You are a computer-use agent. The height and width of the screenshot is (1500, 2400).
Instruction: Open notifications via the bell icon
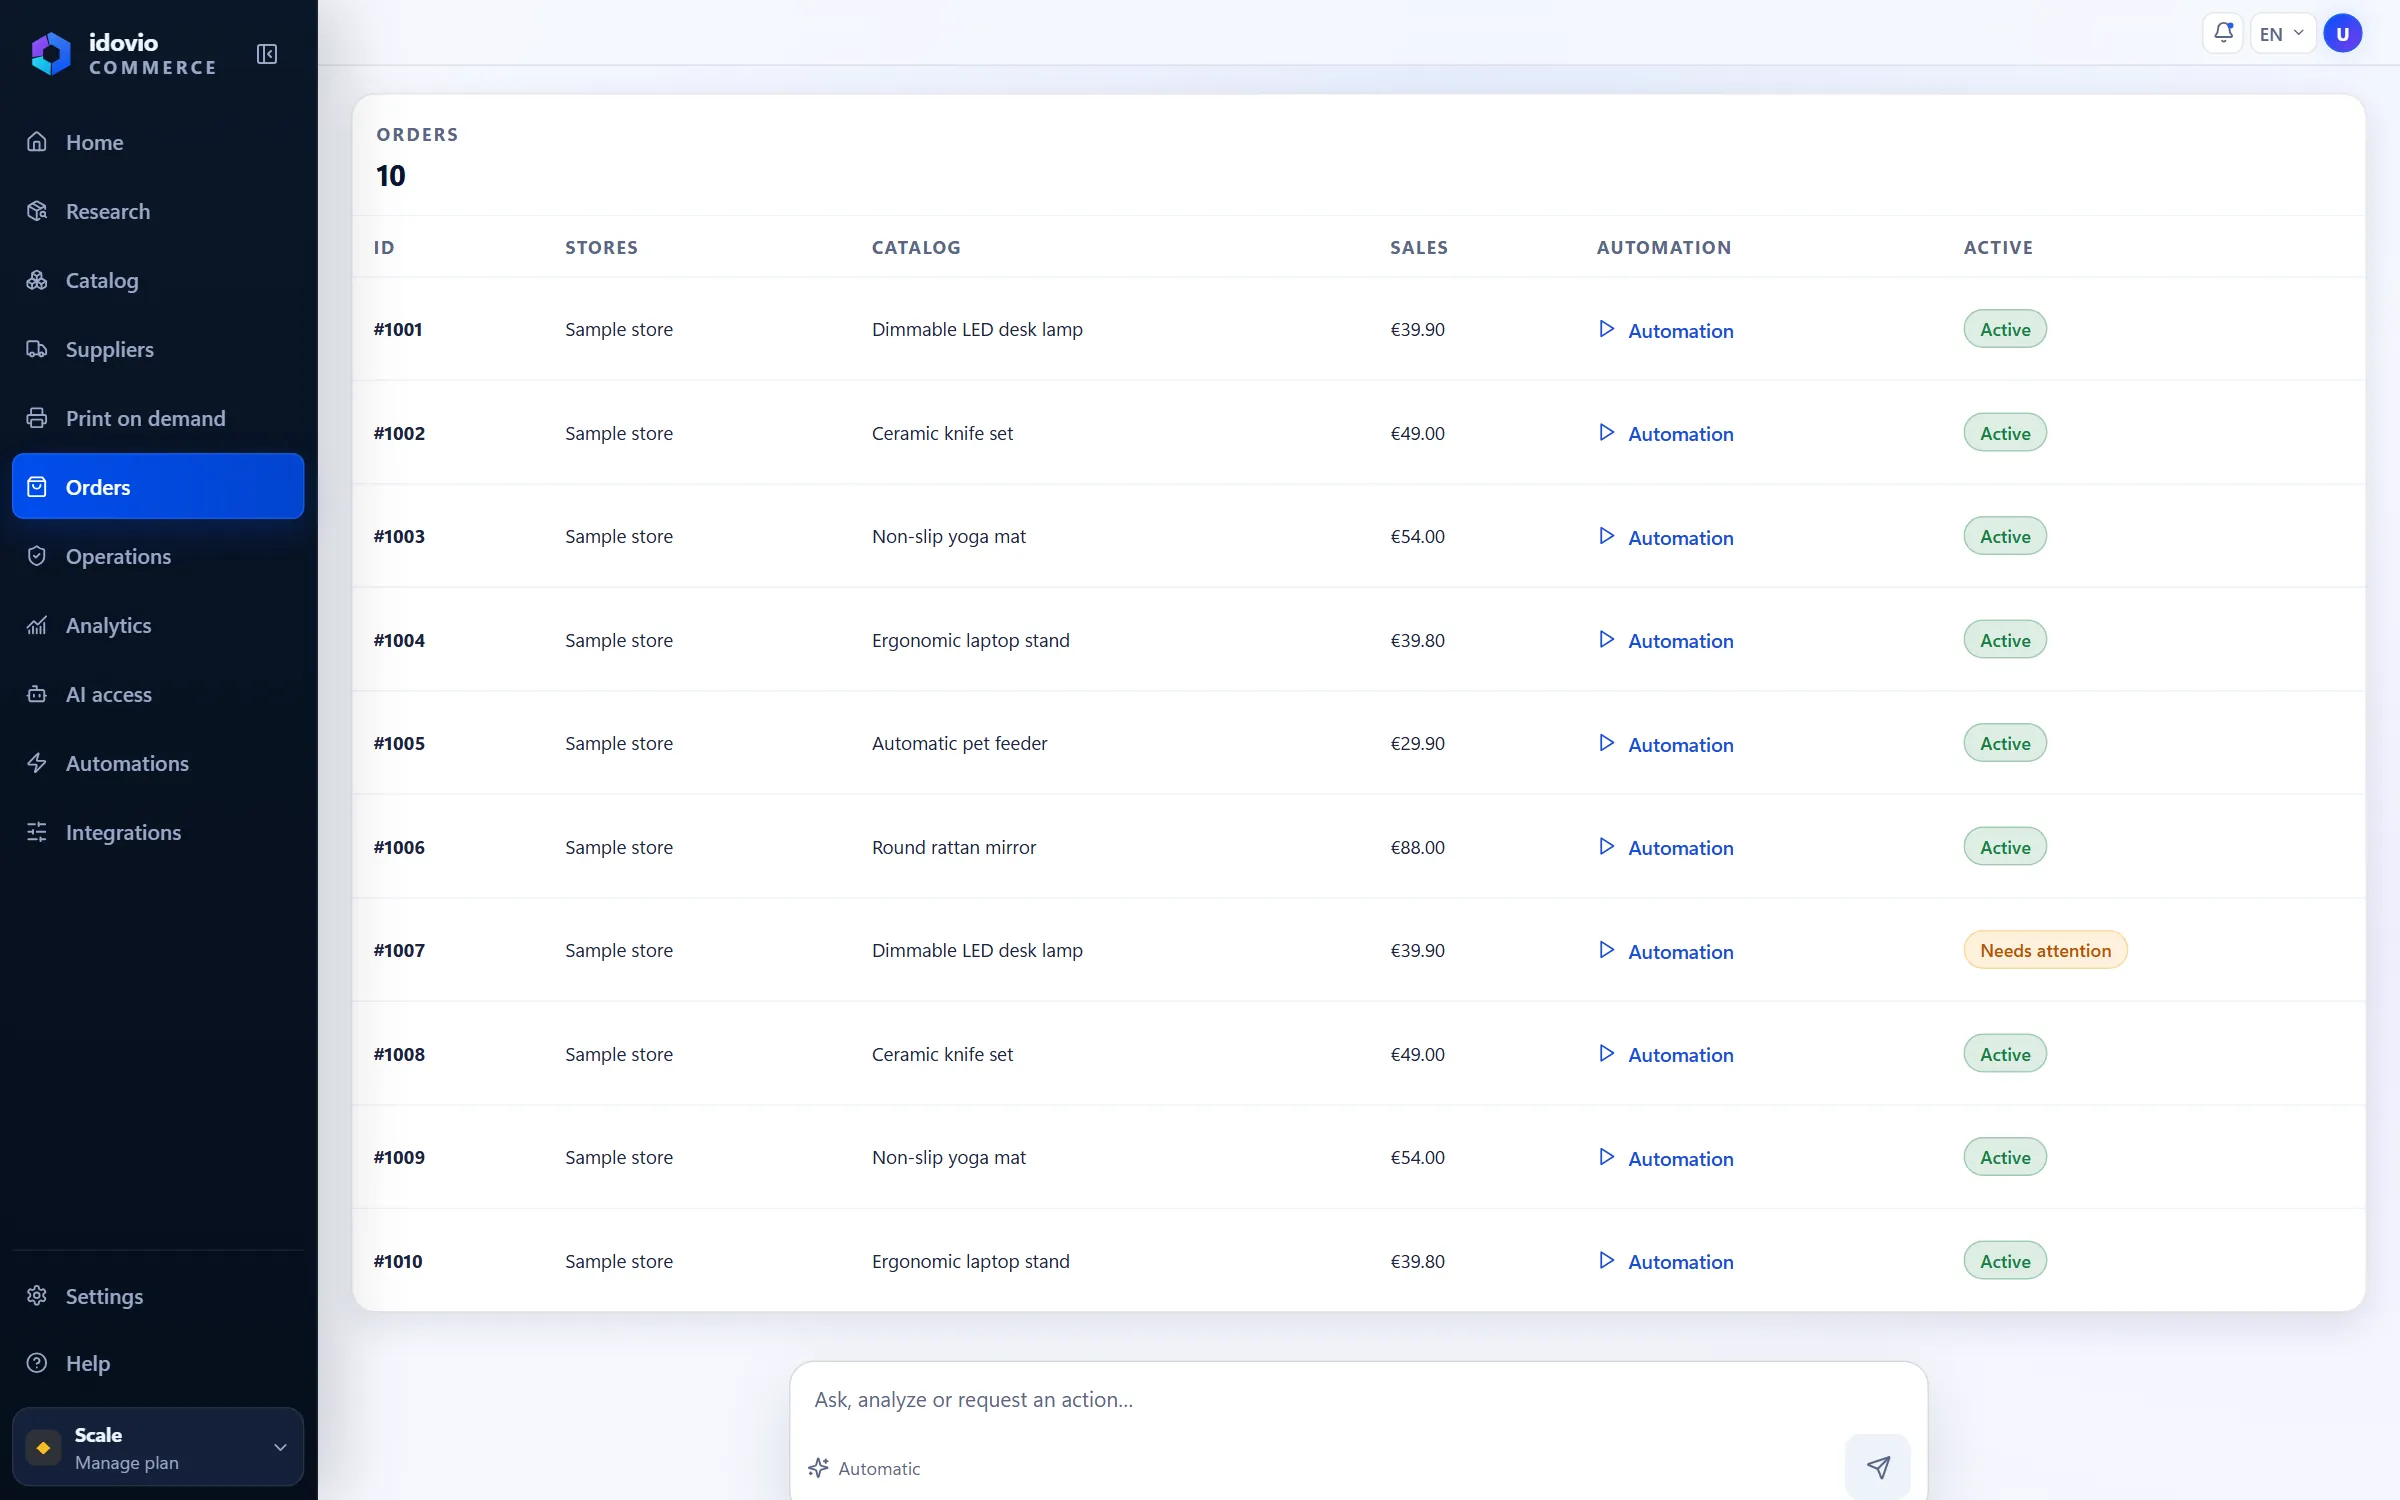pyautogui.click(x=2223, y=33)
